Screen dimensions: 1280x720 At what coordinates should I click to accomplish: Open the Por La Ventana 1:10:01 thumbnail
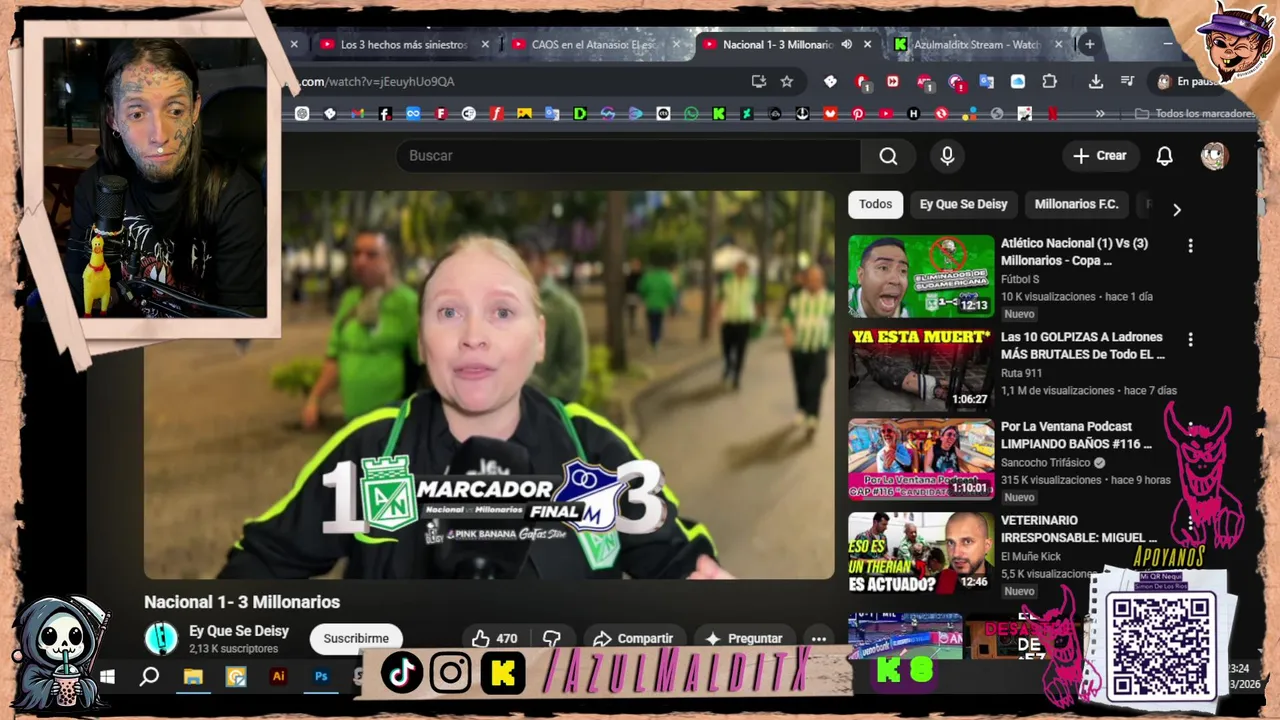pos(921,459)
